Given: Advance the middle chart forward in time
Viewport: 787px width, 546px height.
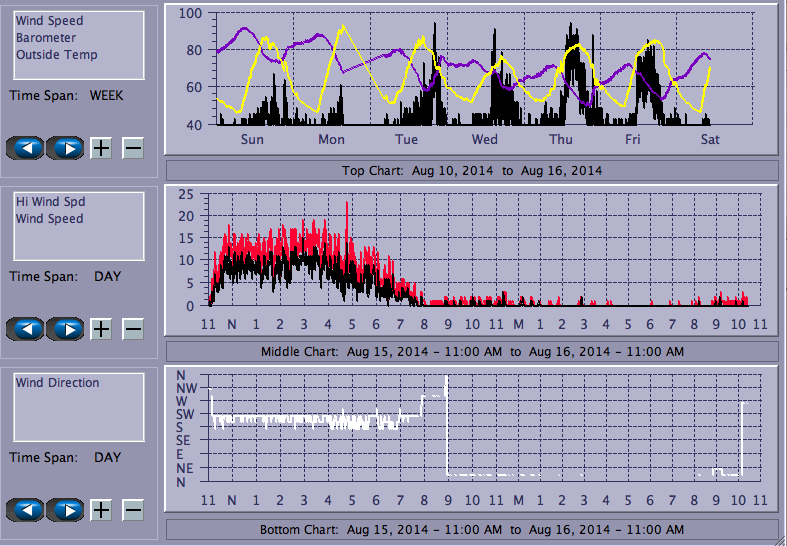Looking at the screenshot, I should pyautogui.click(x=65, y=329).
